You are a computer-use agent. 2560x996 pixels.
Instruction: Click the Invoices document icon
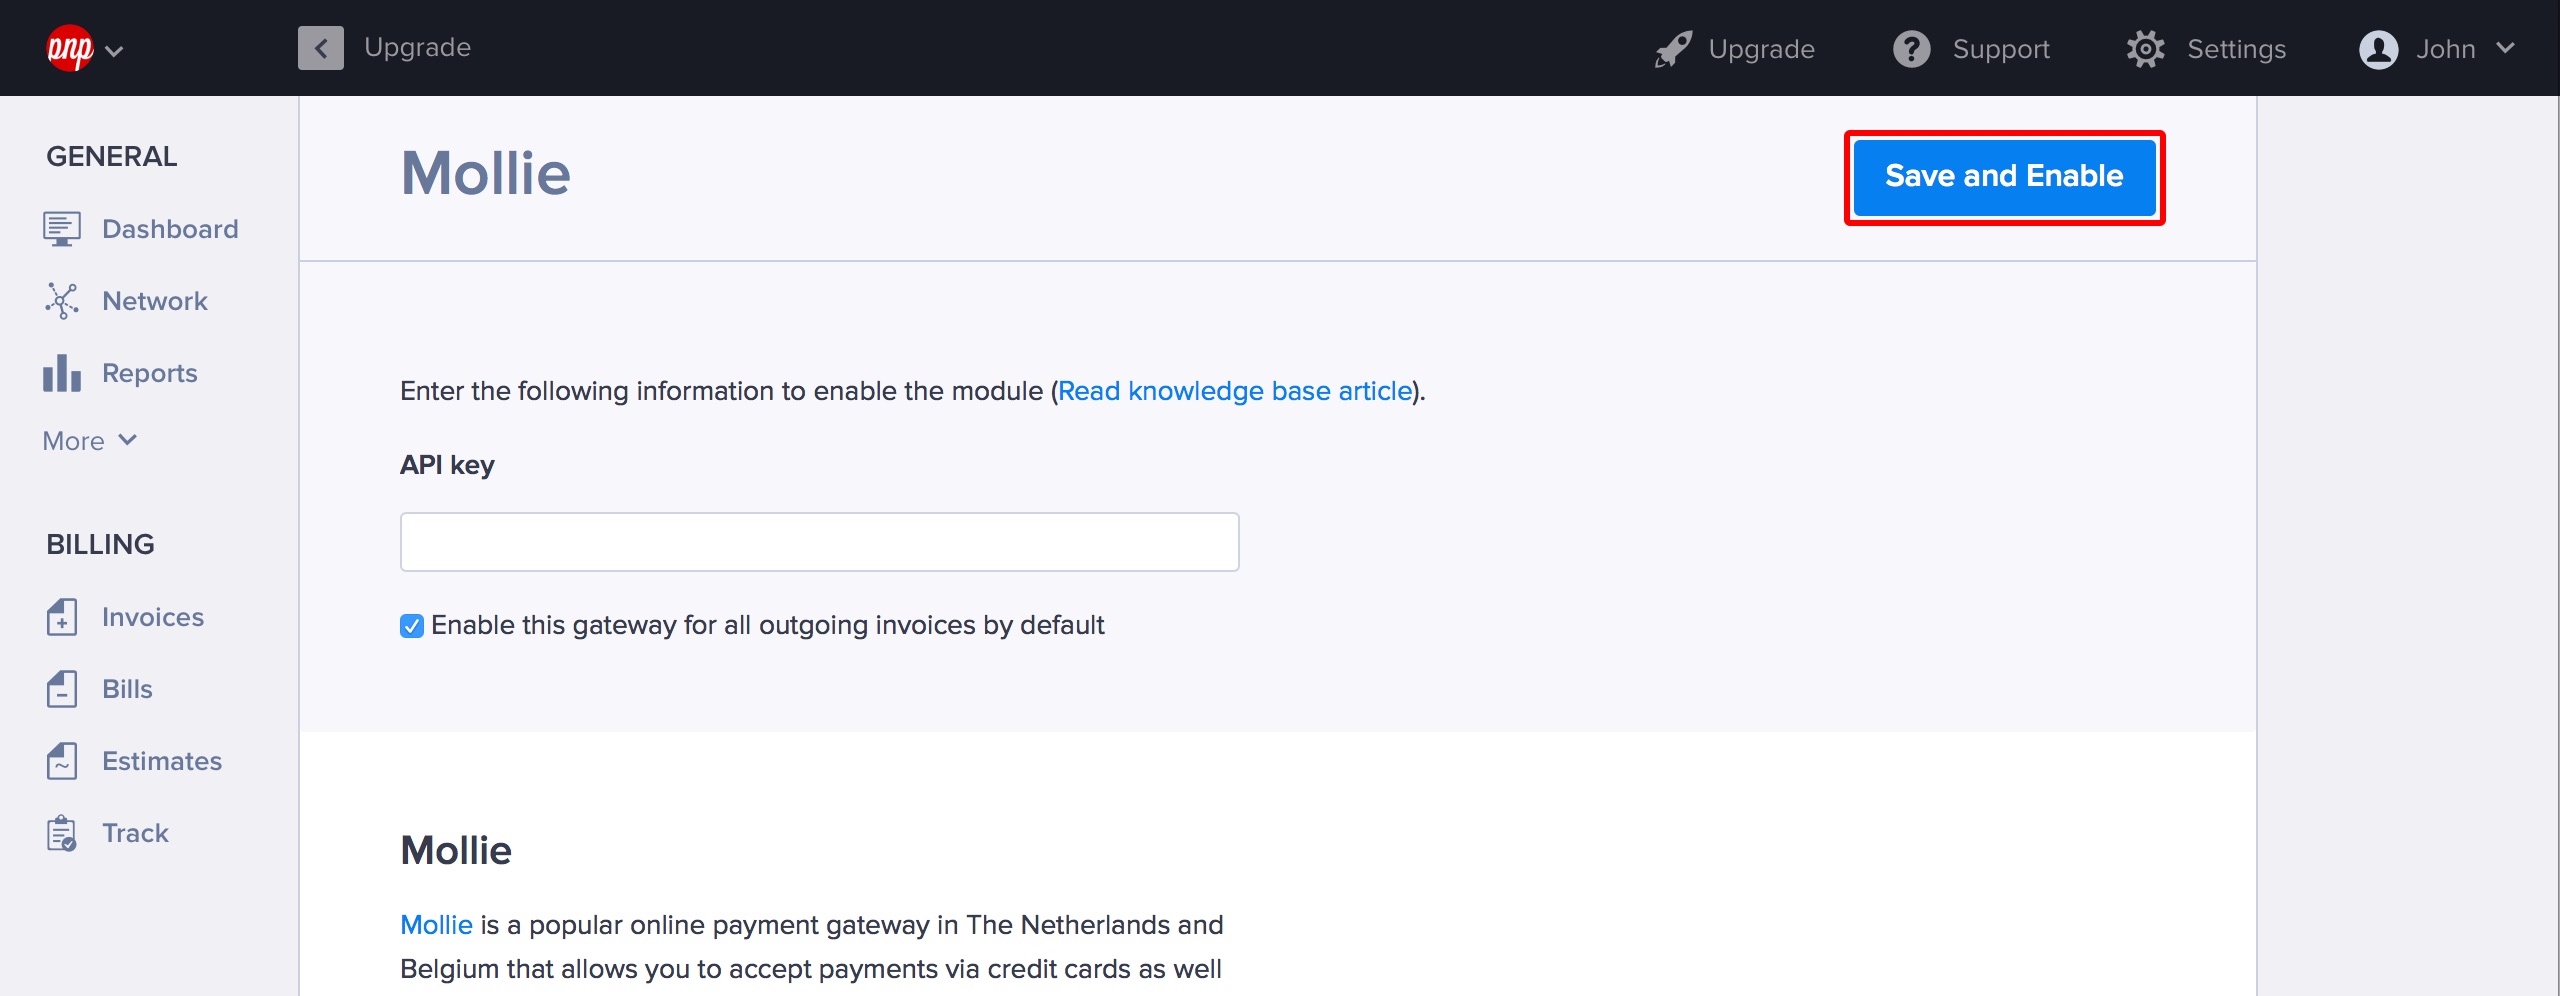pos(61,617)
